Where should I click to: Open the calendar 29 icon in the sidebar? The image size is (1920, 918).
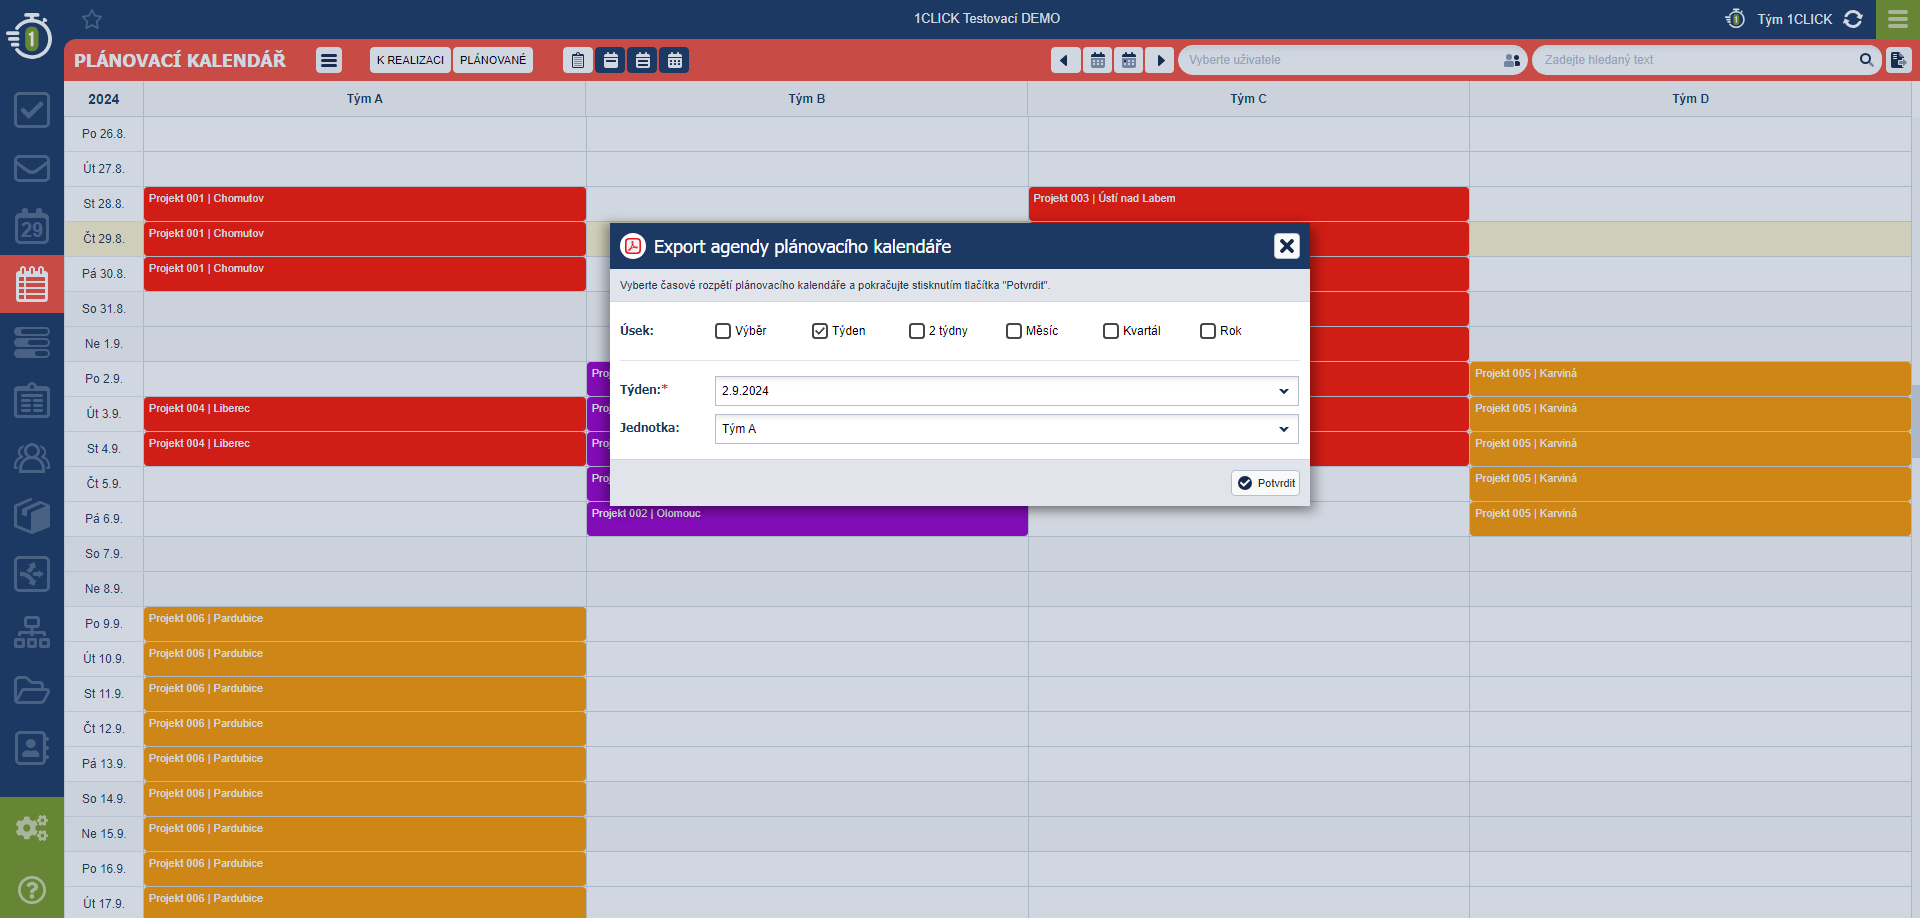32,227
